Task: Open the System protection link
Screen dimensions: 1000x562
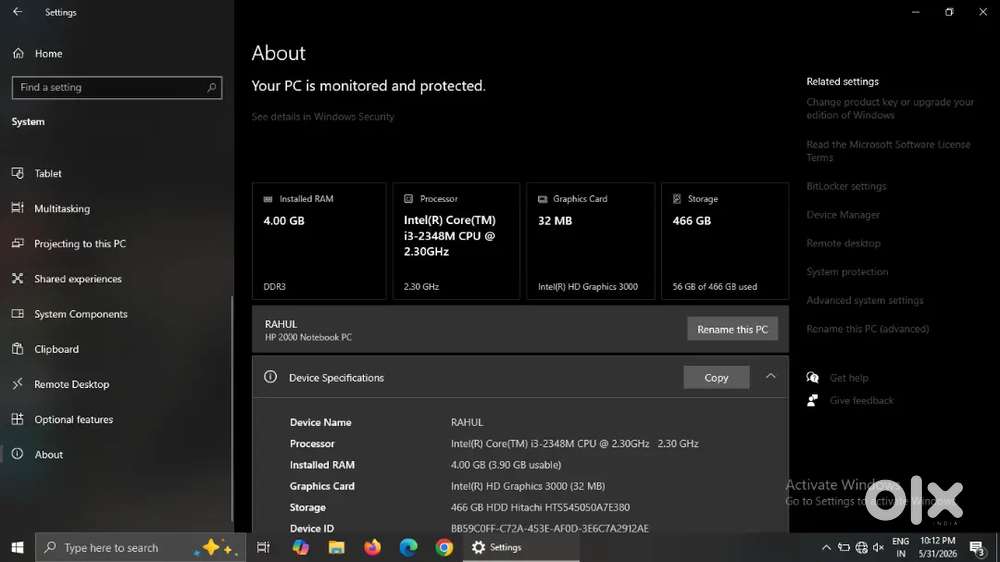Action: pos(847,272)
